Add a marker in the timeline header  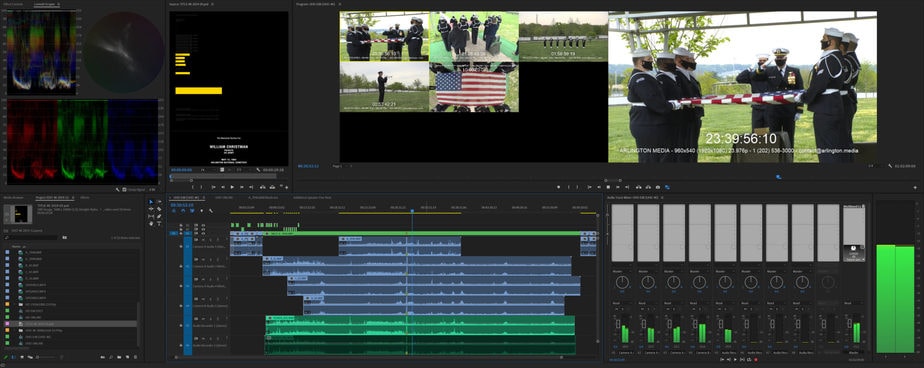coord(202,211)
